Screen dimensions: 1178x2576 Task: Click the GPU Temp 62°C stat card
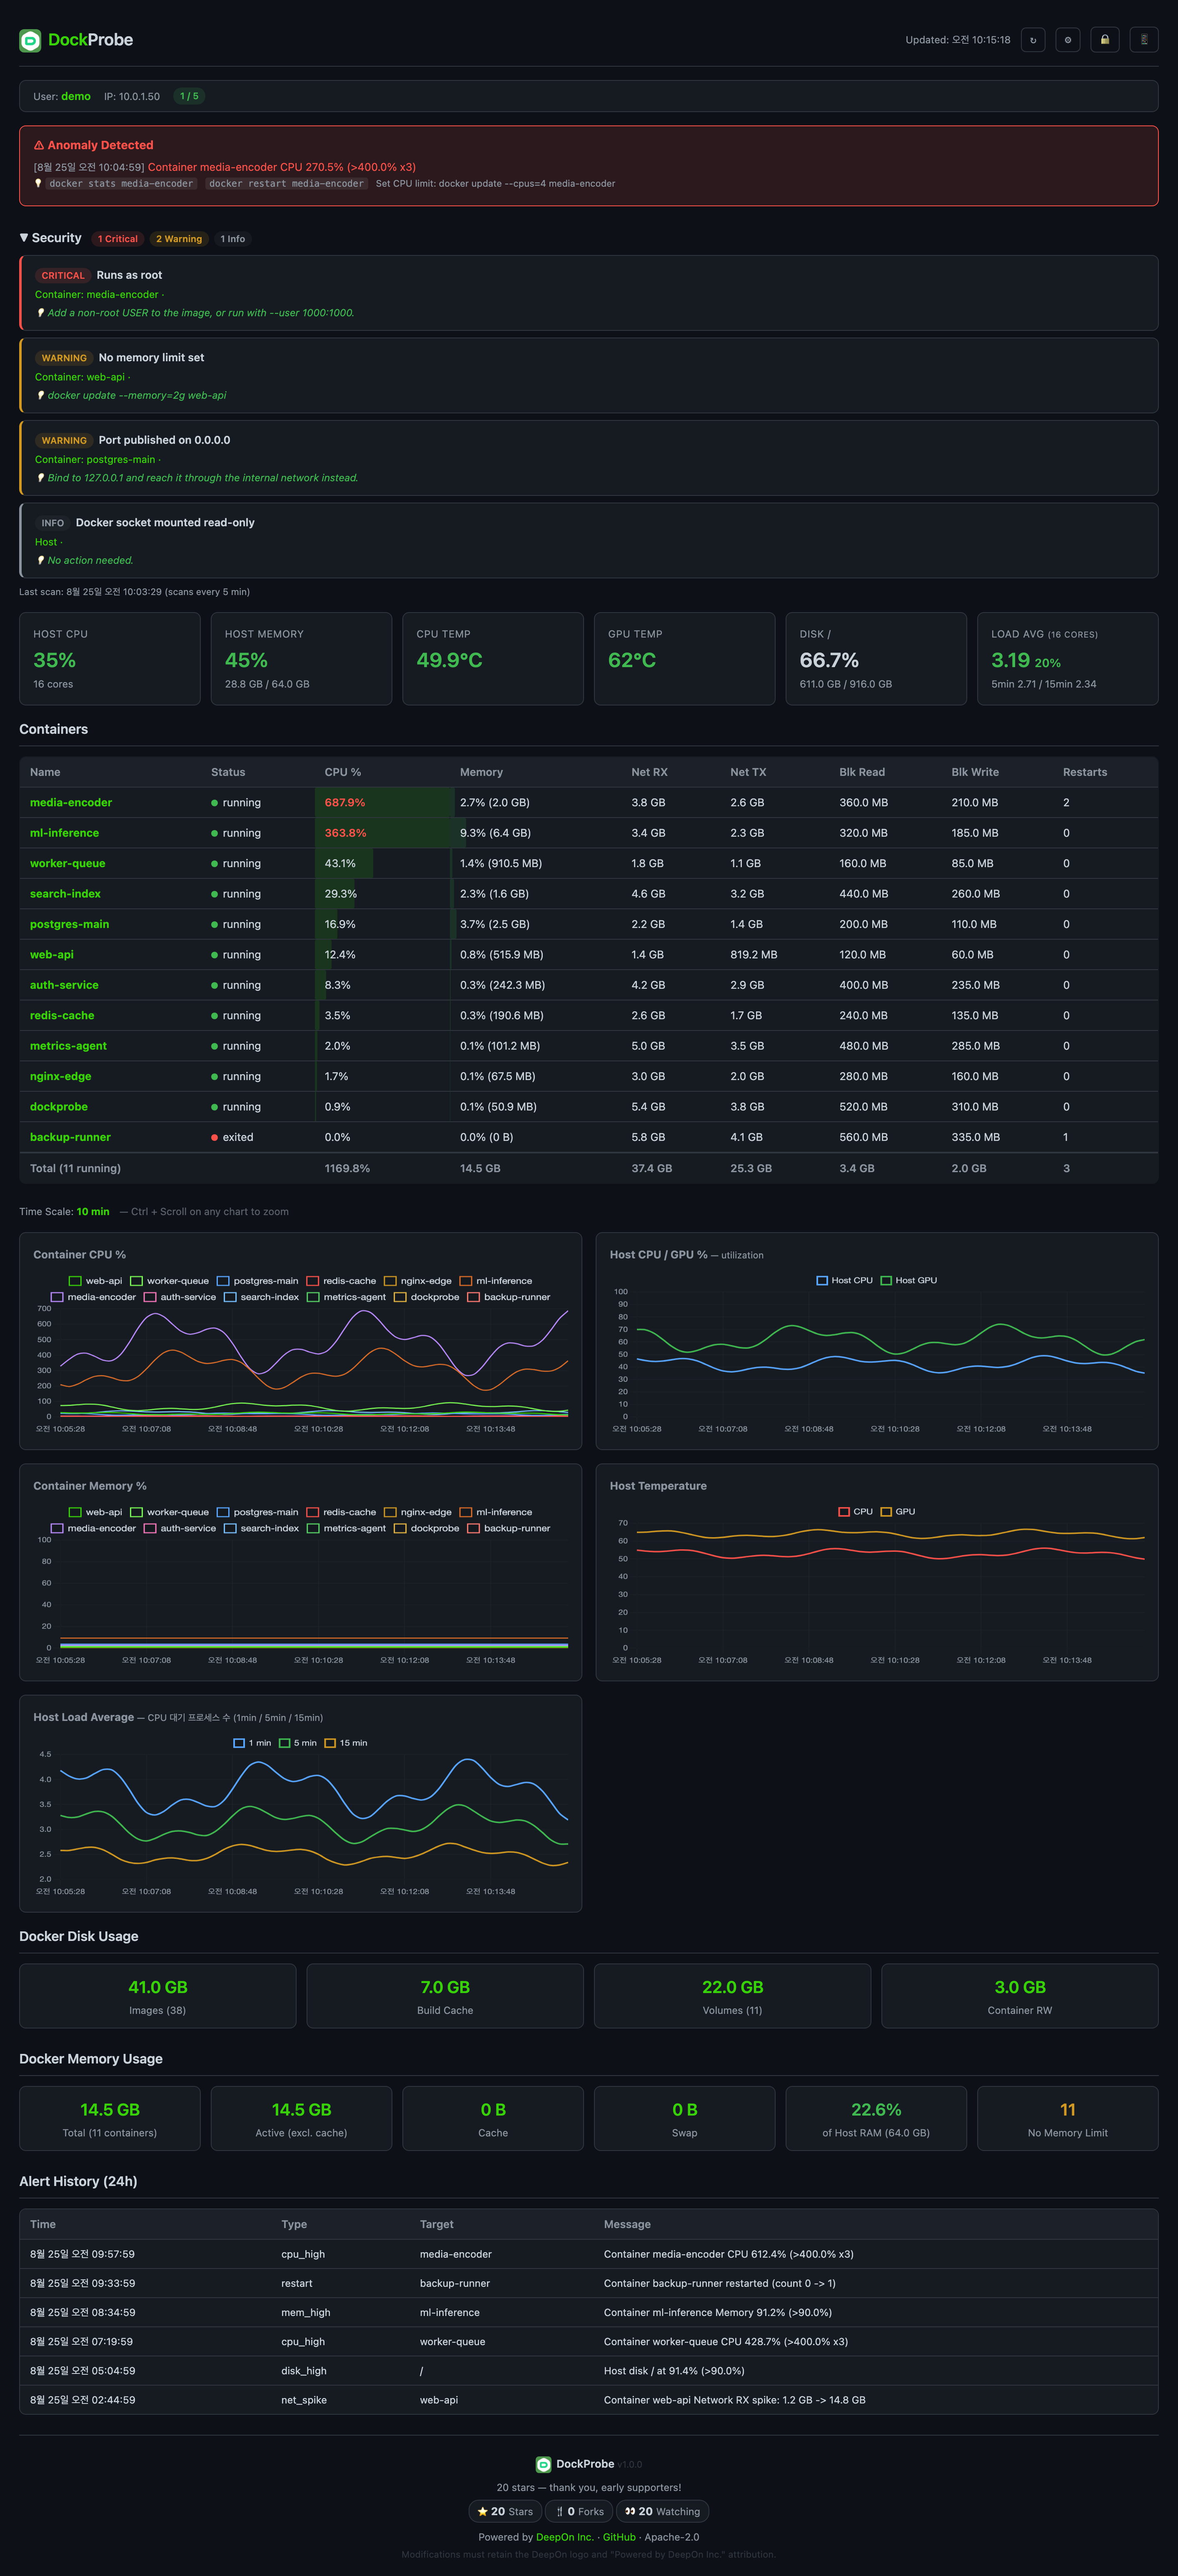684,659
